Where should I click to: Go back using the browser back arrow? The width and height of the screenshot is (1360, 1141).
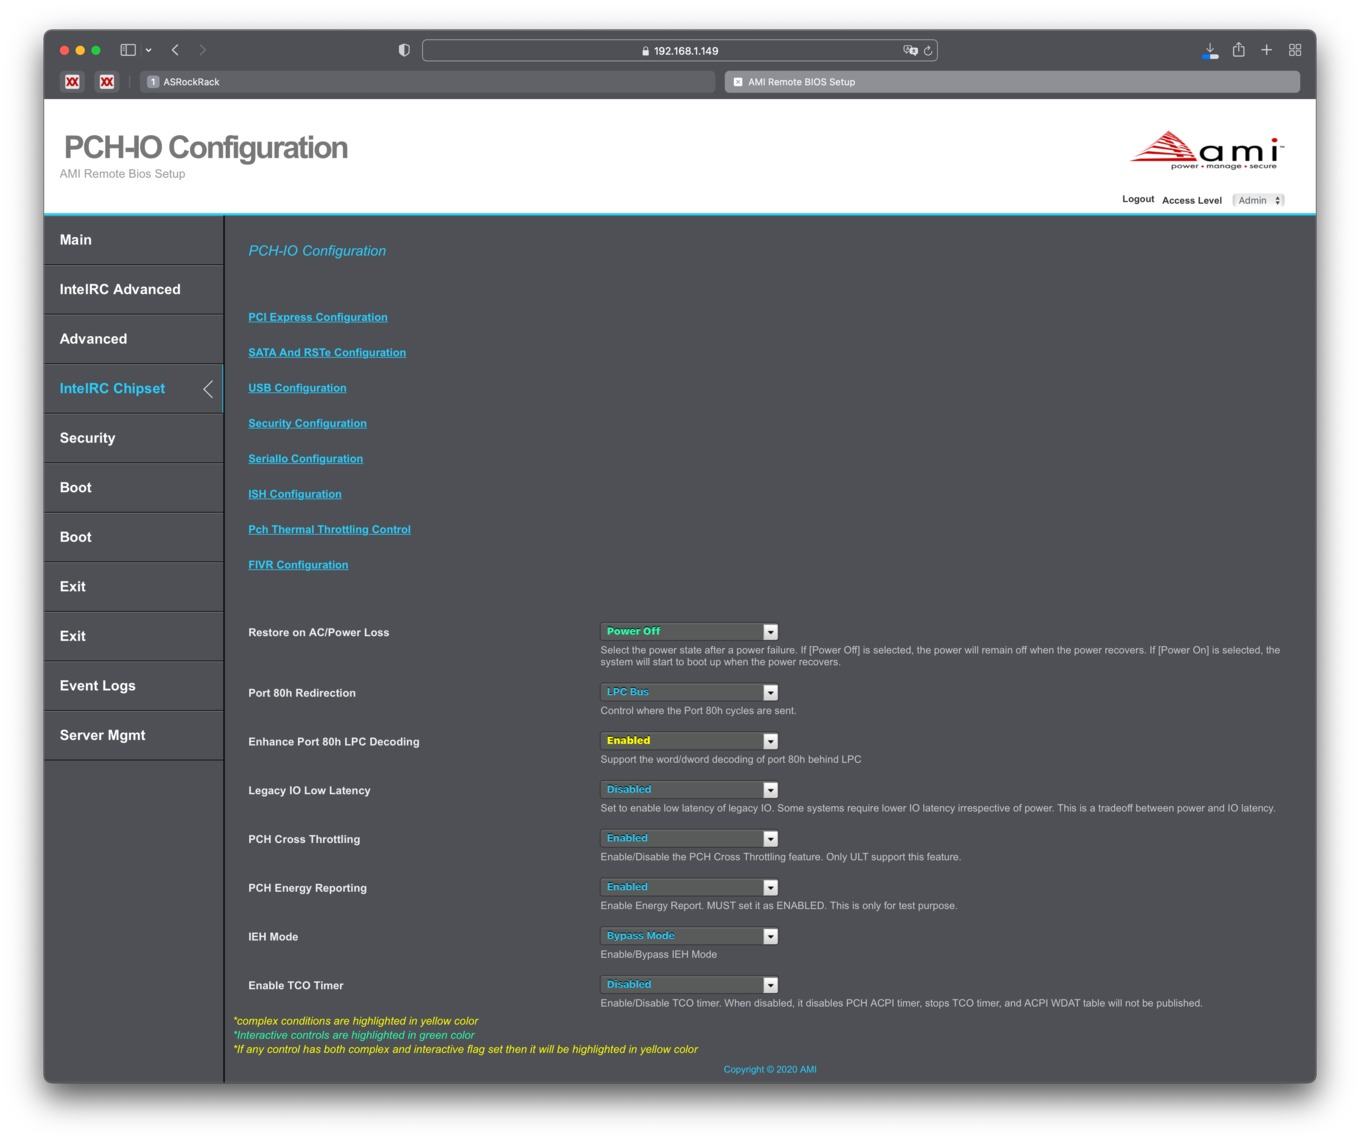175,50
